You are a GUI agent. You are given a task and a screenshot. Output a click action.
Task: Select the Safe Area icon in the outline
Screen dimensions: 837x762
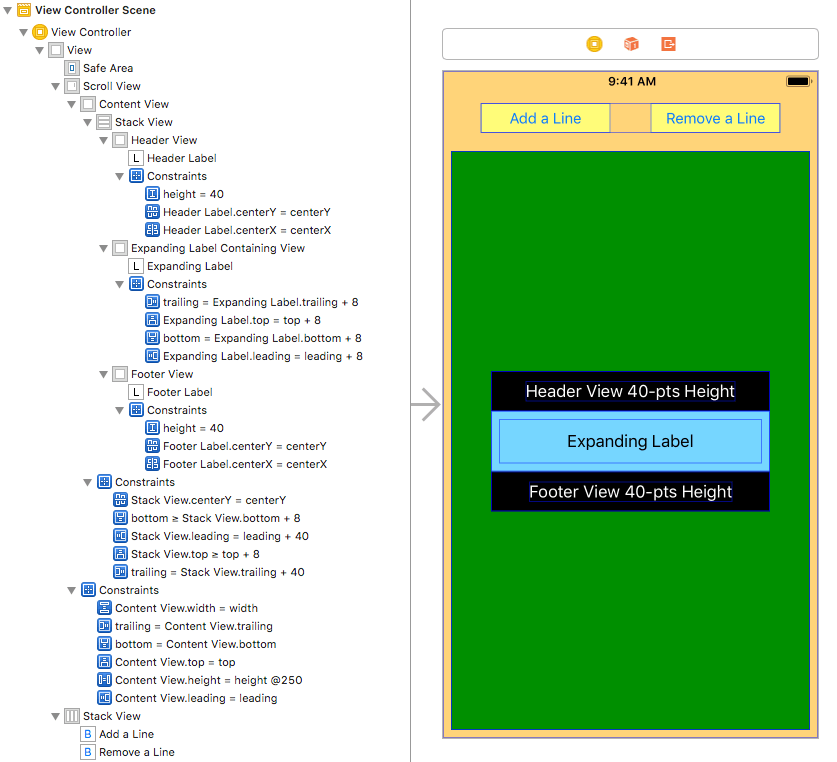coord(70,68)
